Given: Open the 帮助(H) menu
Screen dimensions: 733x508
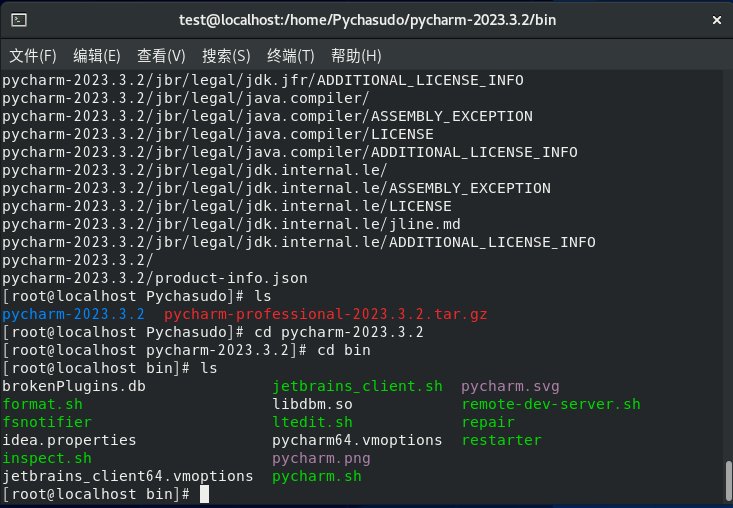Looking at the screenshot, I should (x=356, y=56).
